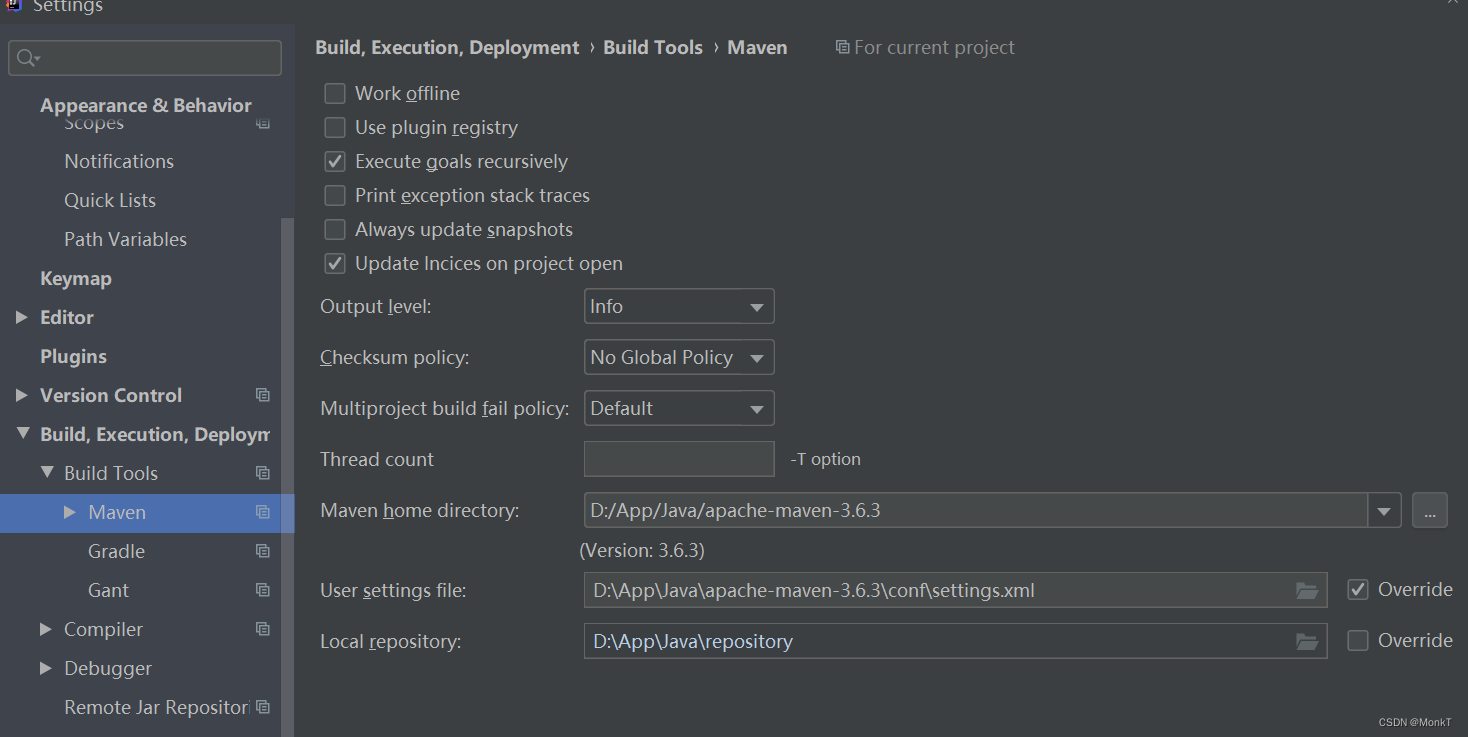Uncheck Execute goals recursively
Image resolution: width=1468 pixels, height=737 pixels.
tap(335, 162)
